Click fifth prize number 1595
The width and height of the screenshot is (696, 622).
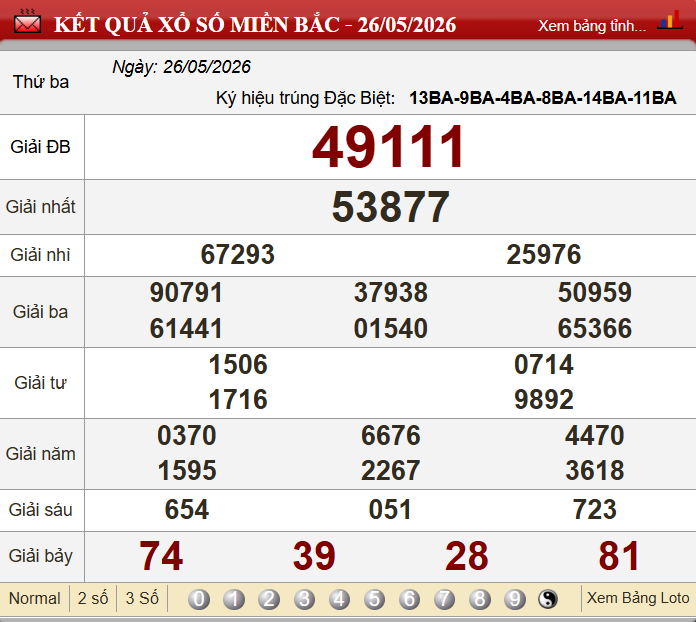[187, 470]
